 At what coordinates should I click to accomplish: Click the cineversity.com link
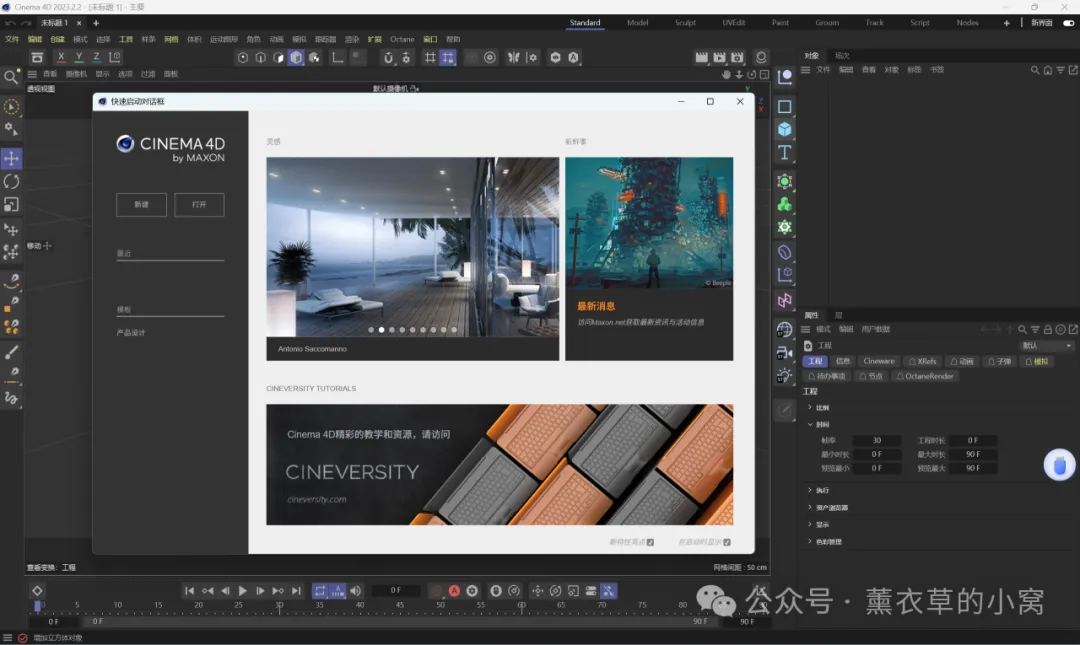[x=317, y=500]
